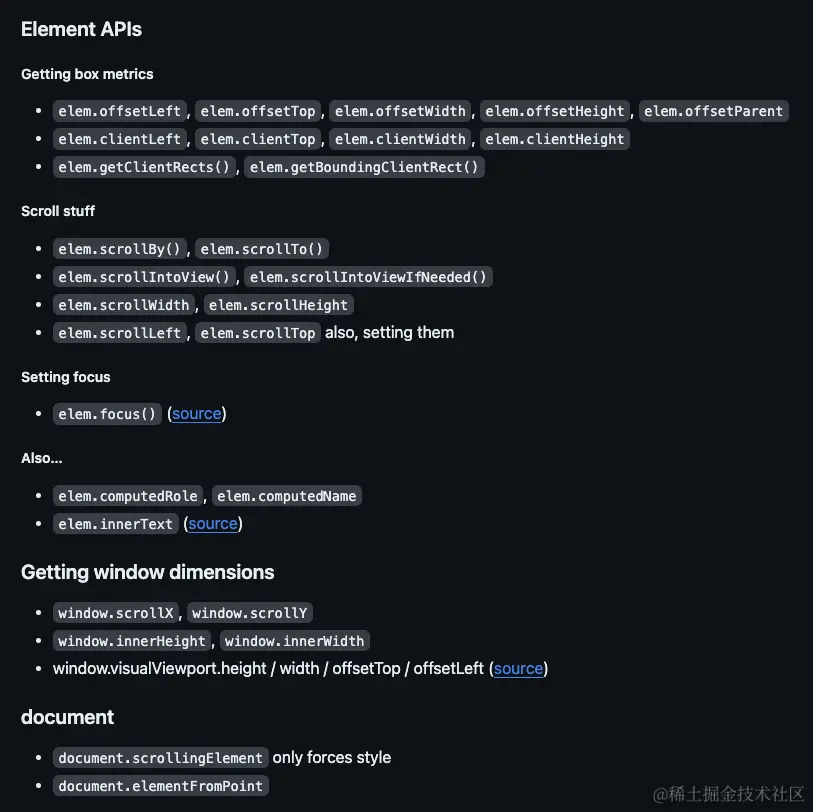The image size is (813, 812).
Task: Open the source link next to elem.focus()
Action: click(197, 414)
